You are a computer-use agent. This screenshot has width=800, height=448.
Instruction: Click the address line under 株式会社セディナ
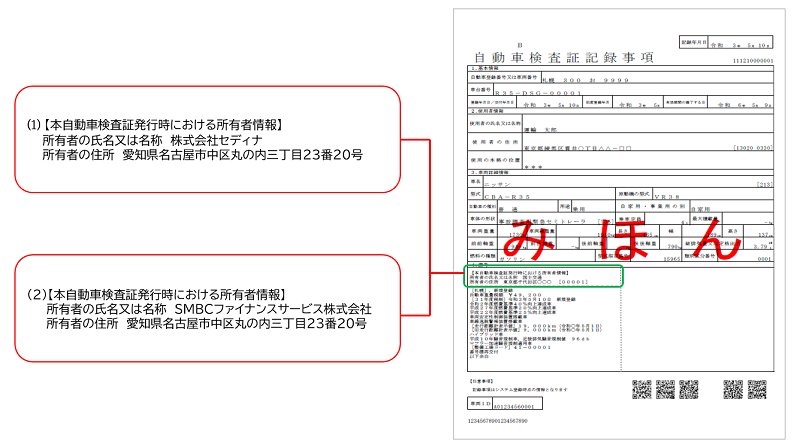click(x=203, y=155)
